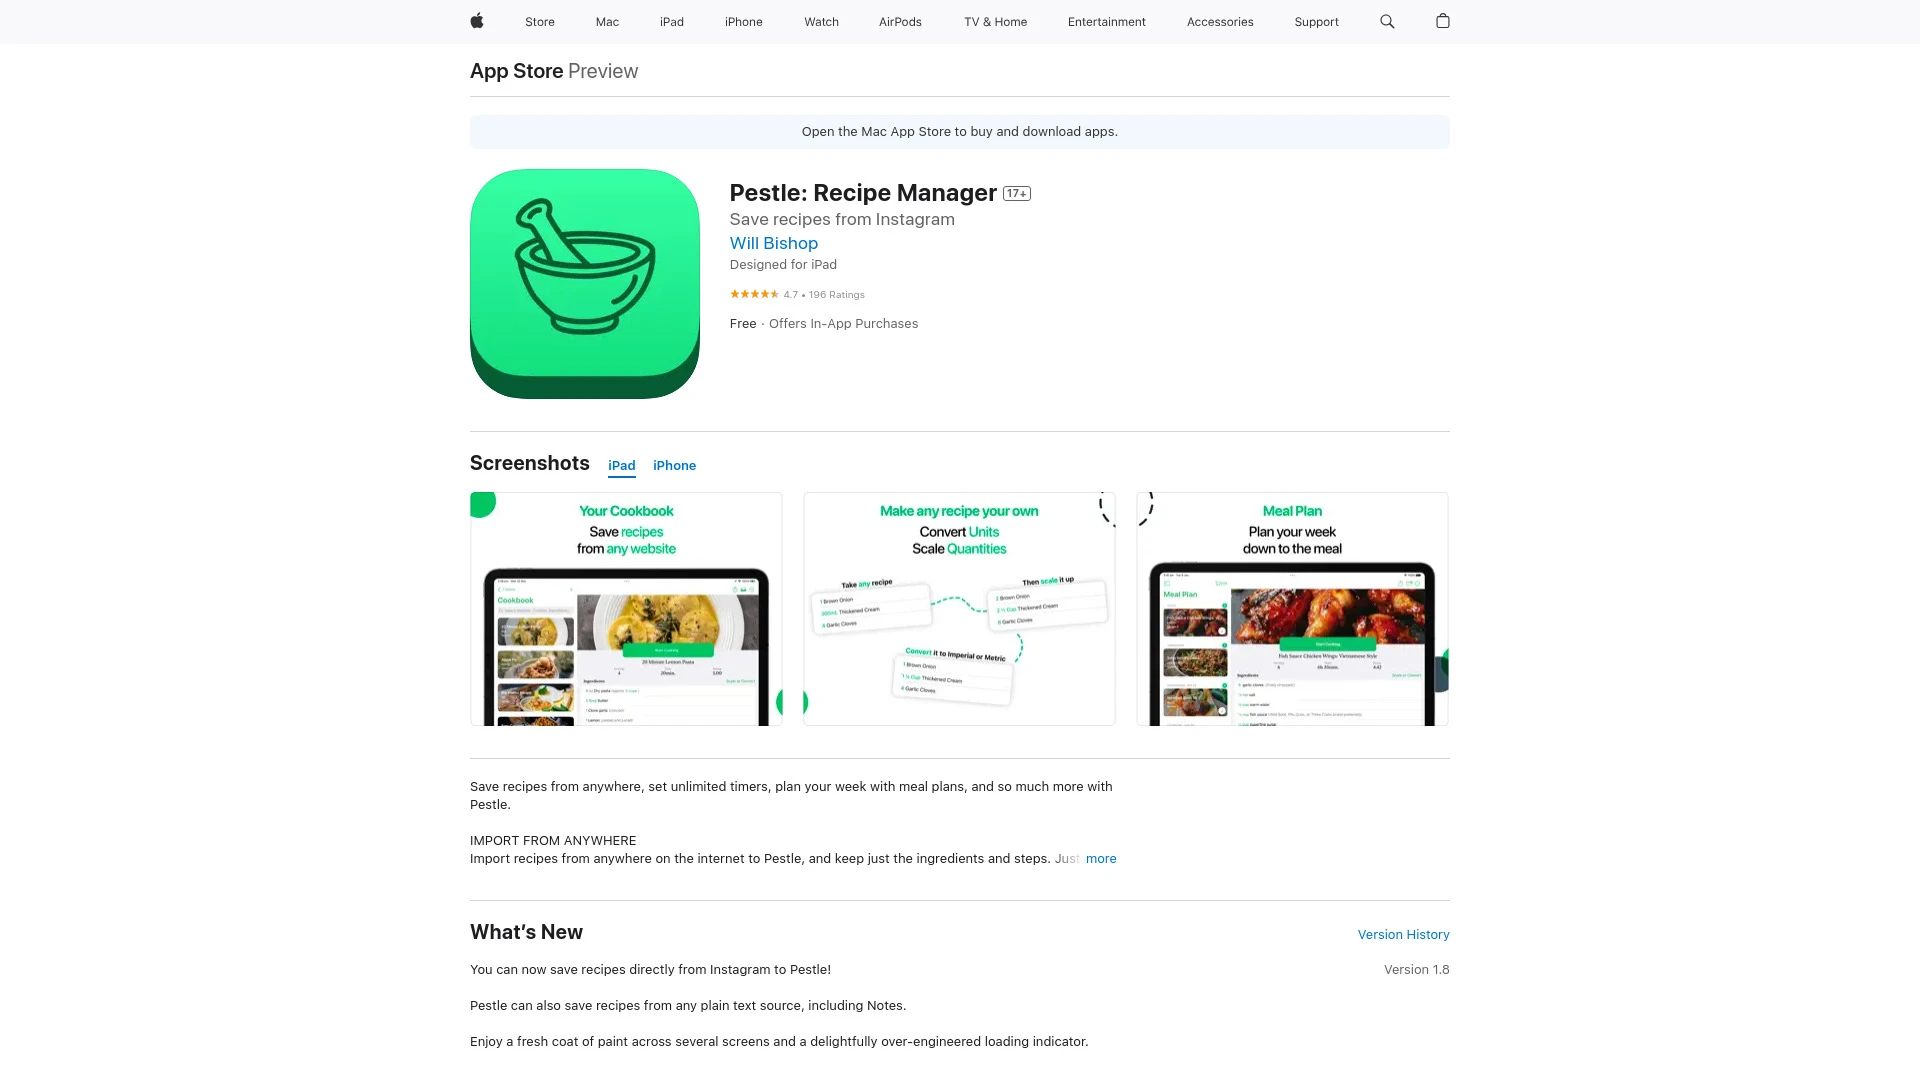Click the unit conversion screenshot thumbnail
The height and width of the screenshot is (1080, 1920).
[x=959, y=608]
